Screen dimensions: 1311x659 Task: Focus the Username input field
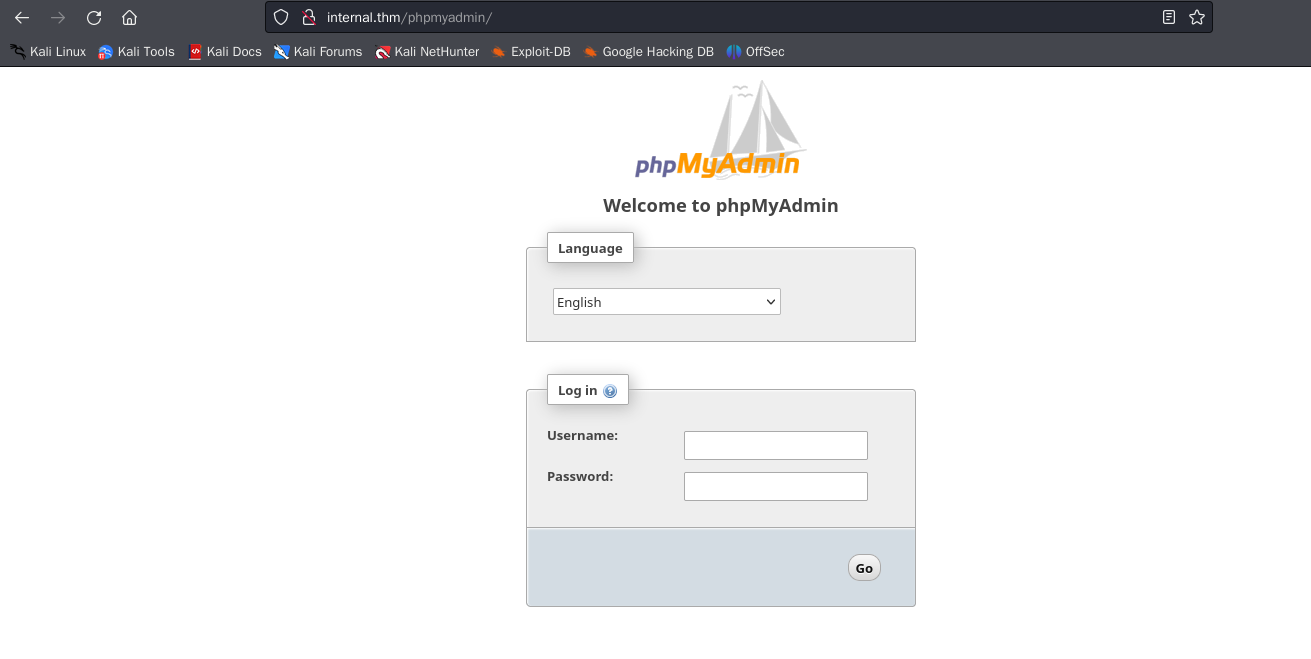[x=776, y=446]
